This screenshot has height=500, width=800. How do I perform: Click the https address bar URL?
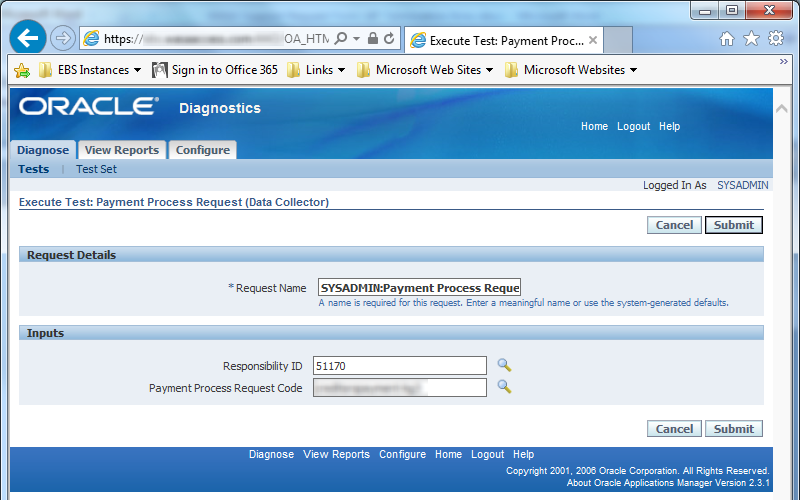[x=216, y=39]
